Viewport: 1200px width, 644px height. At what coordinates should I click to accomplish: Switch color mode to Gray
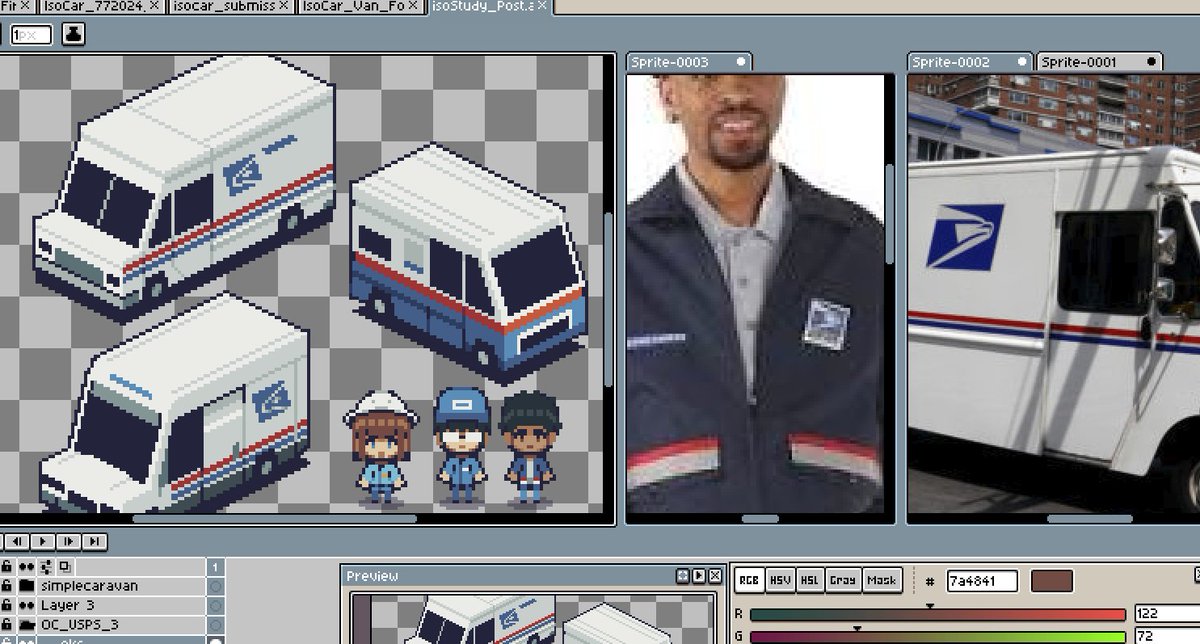coord(843,580)
